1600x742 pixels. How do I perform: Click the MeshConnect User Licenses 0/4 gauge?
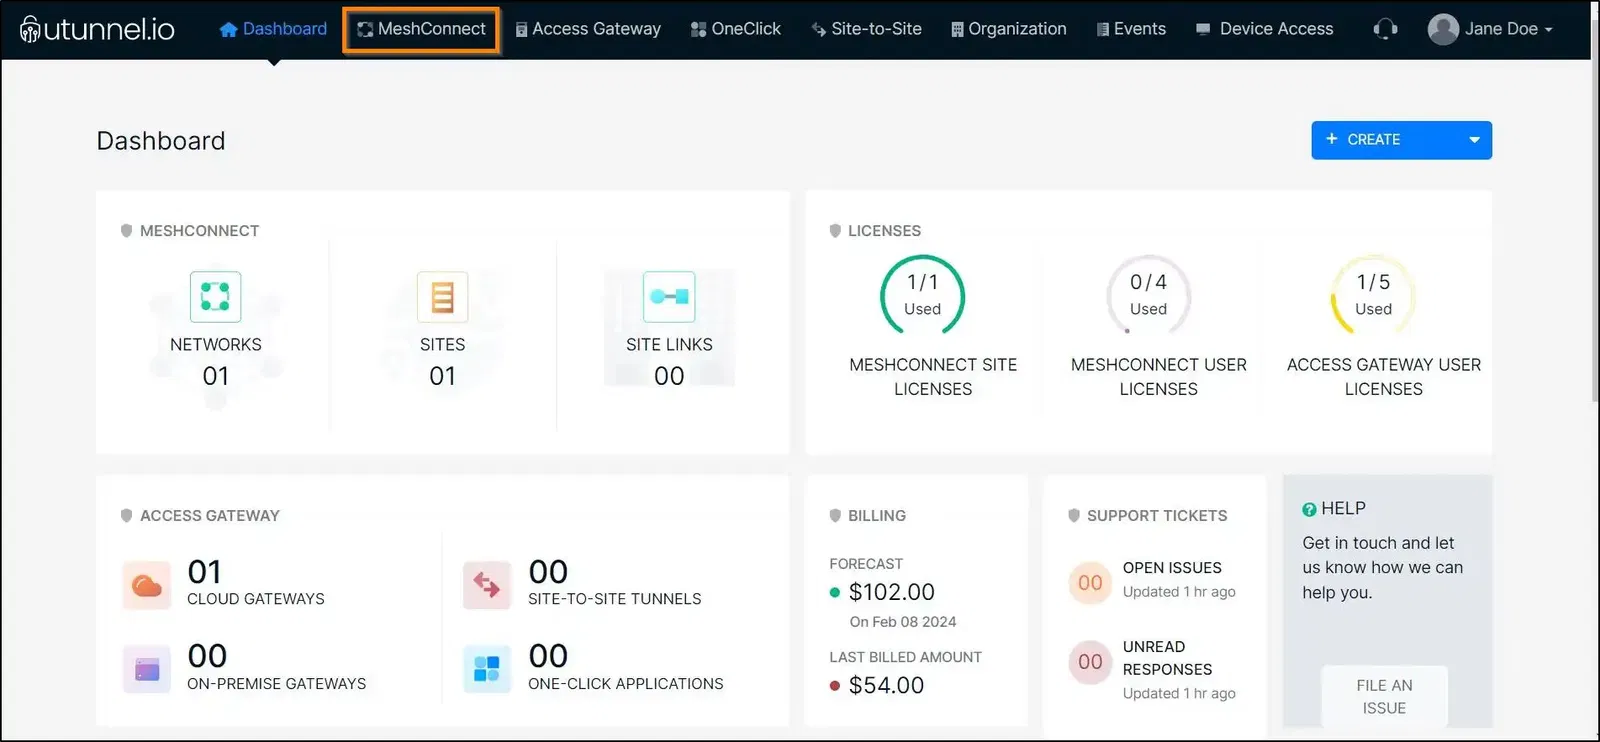(x=1148, y=295)
